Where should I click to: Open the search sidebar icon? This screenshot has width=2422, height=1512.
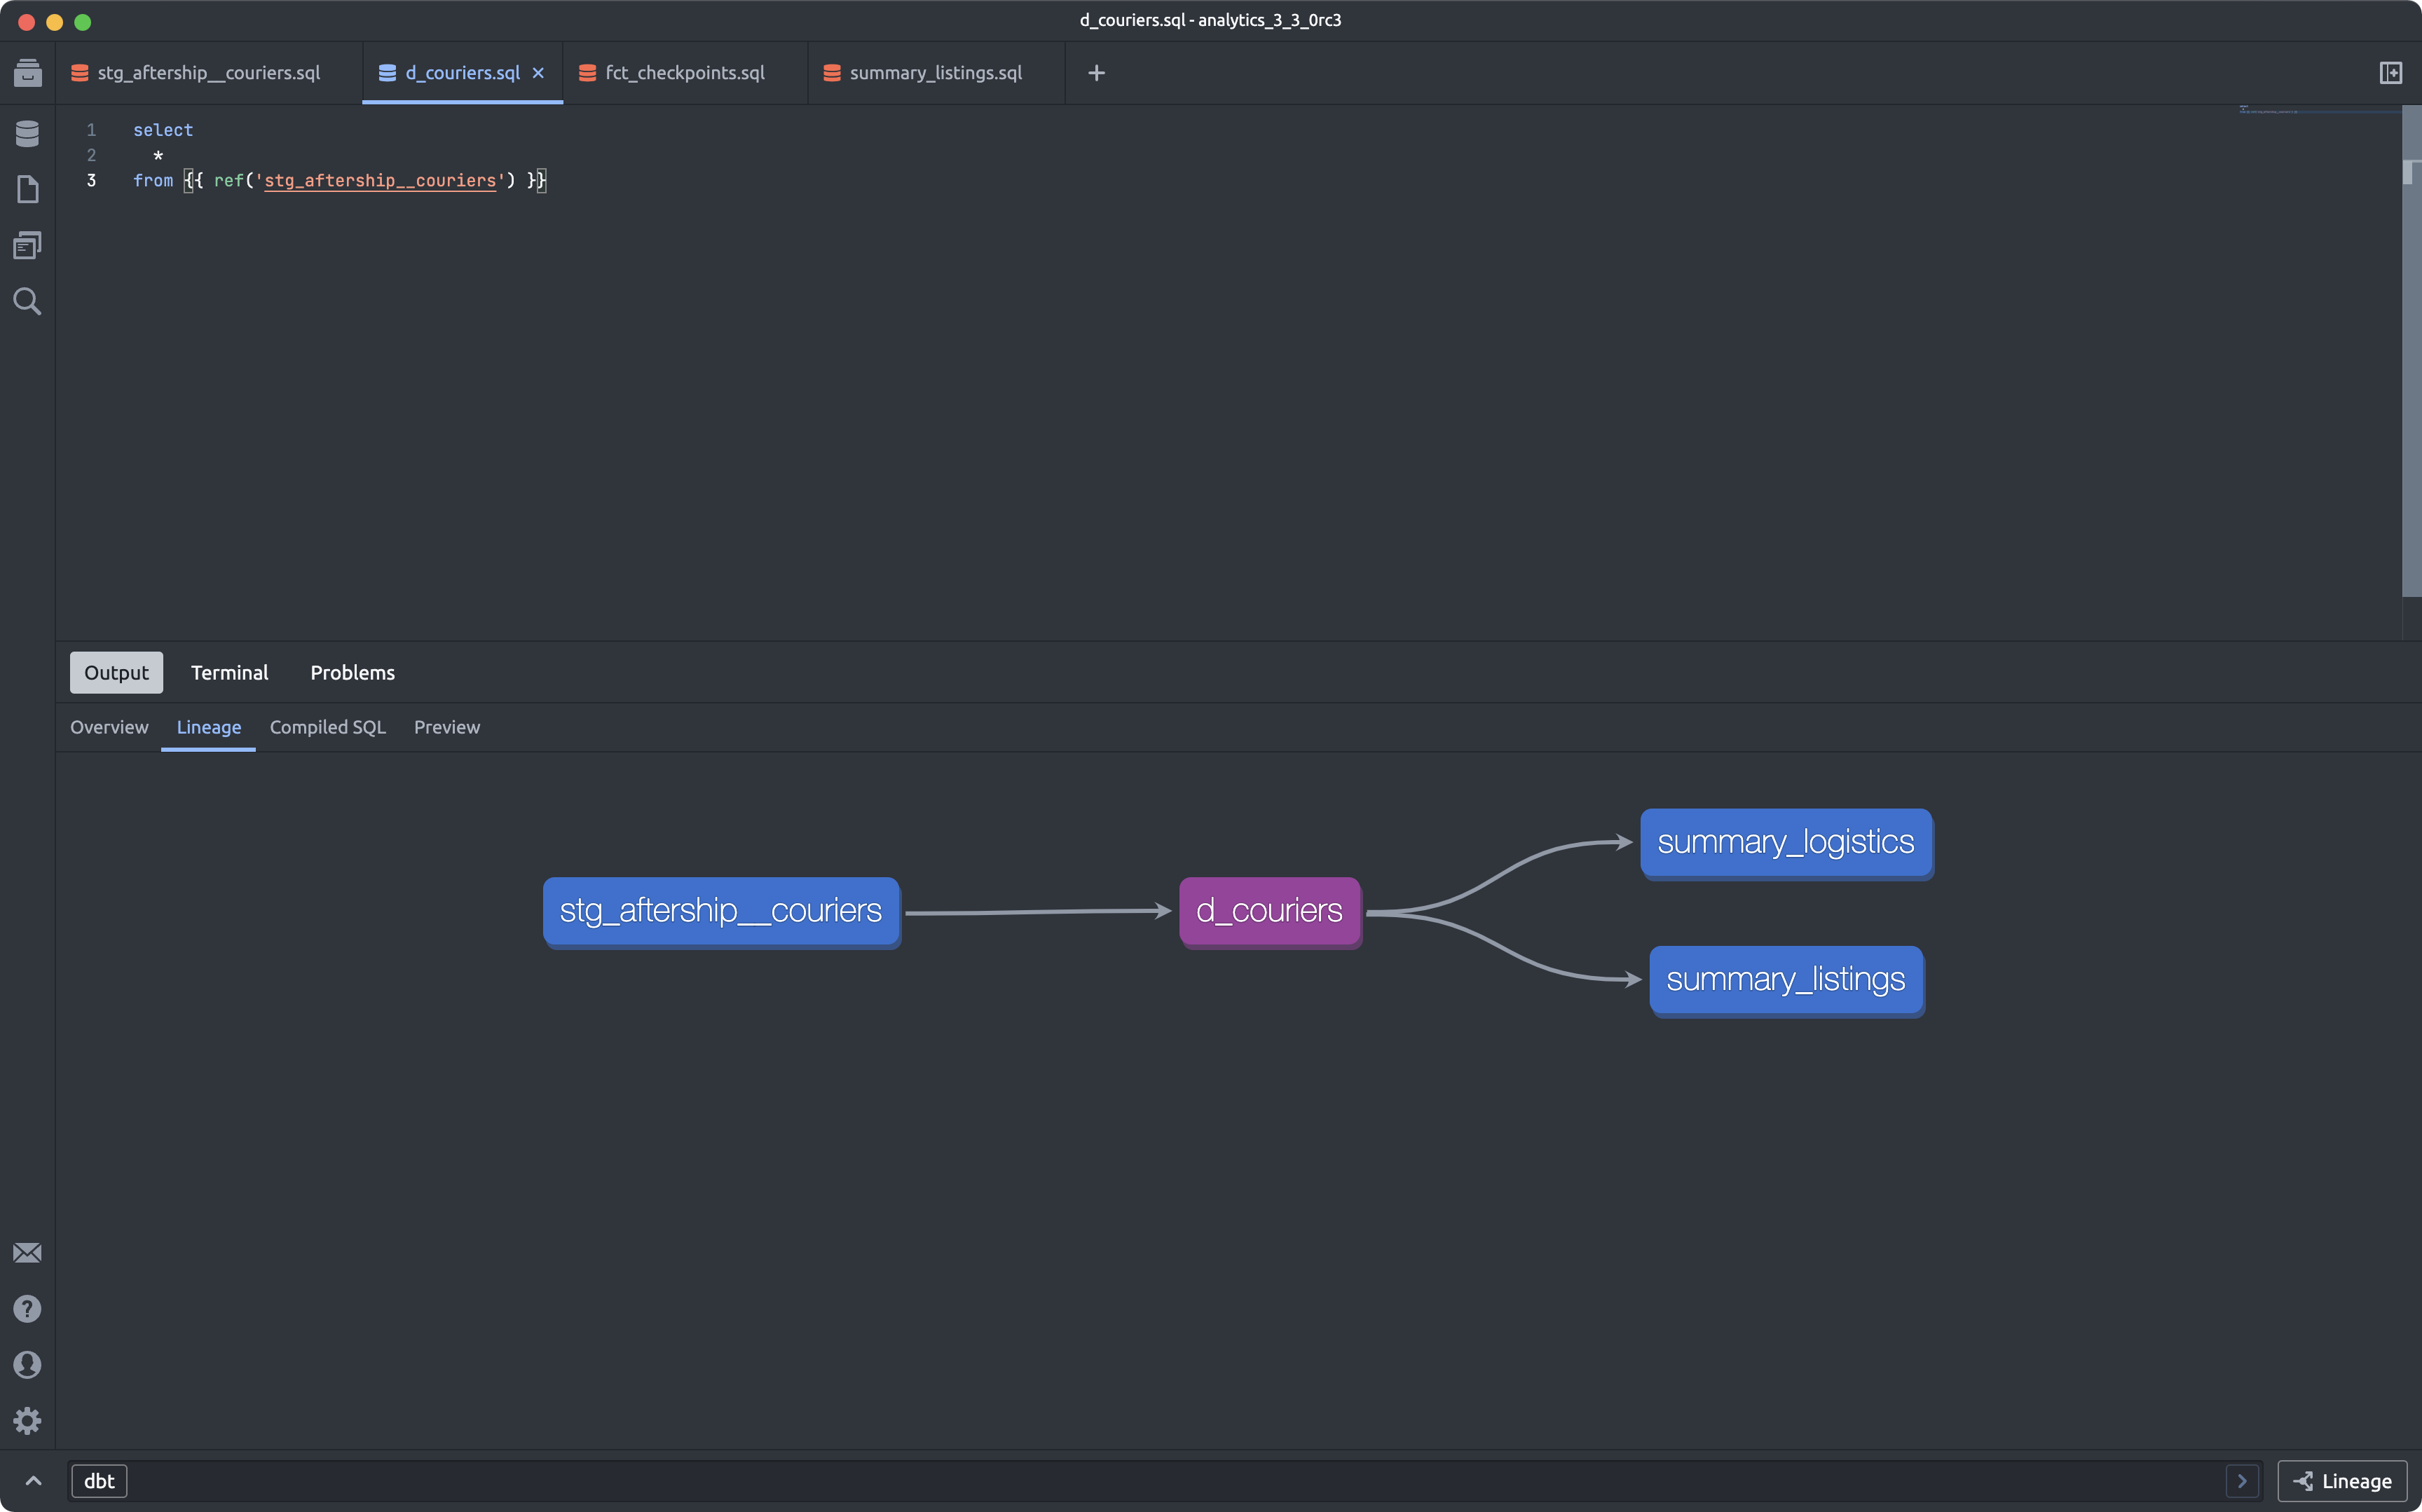[27, 301]
